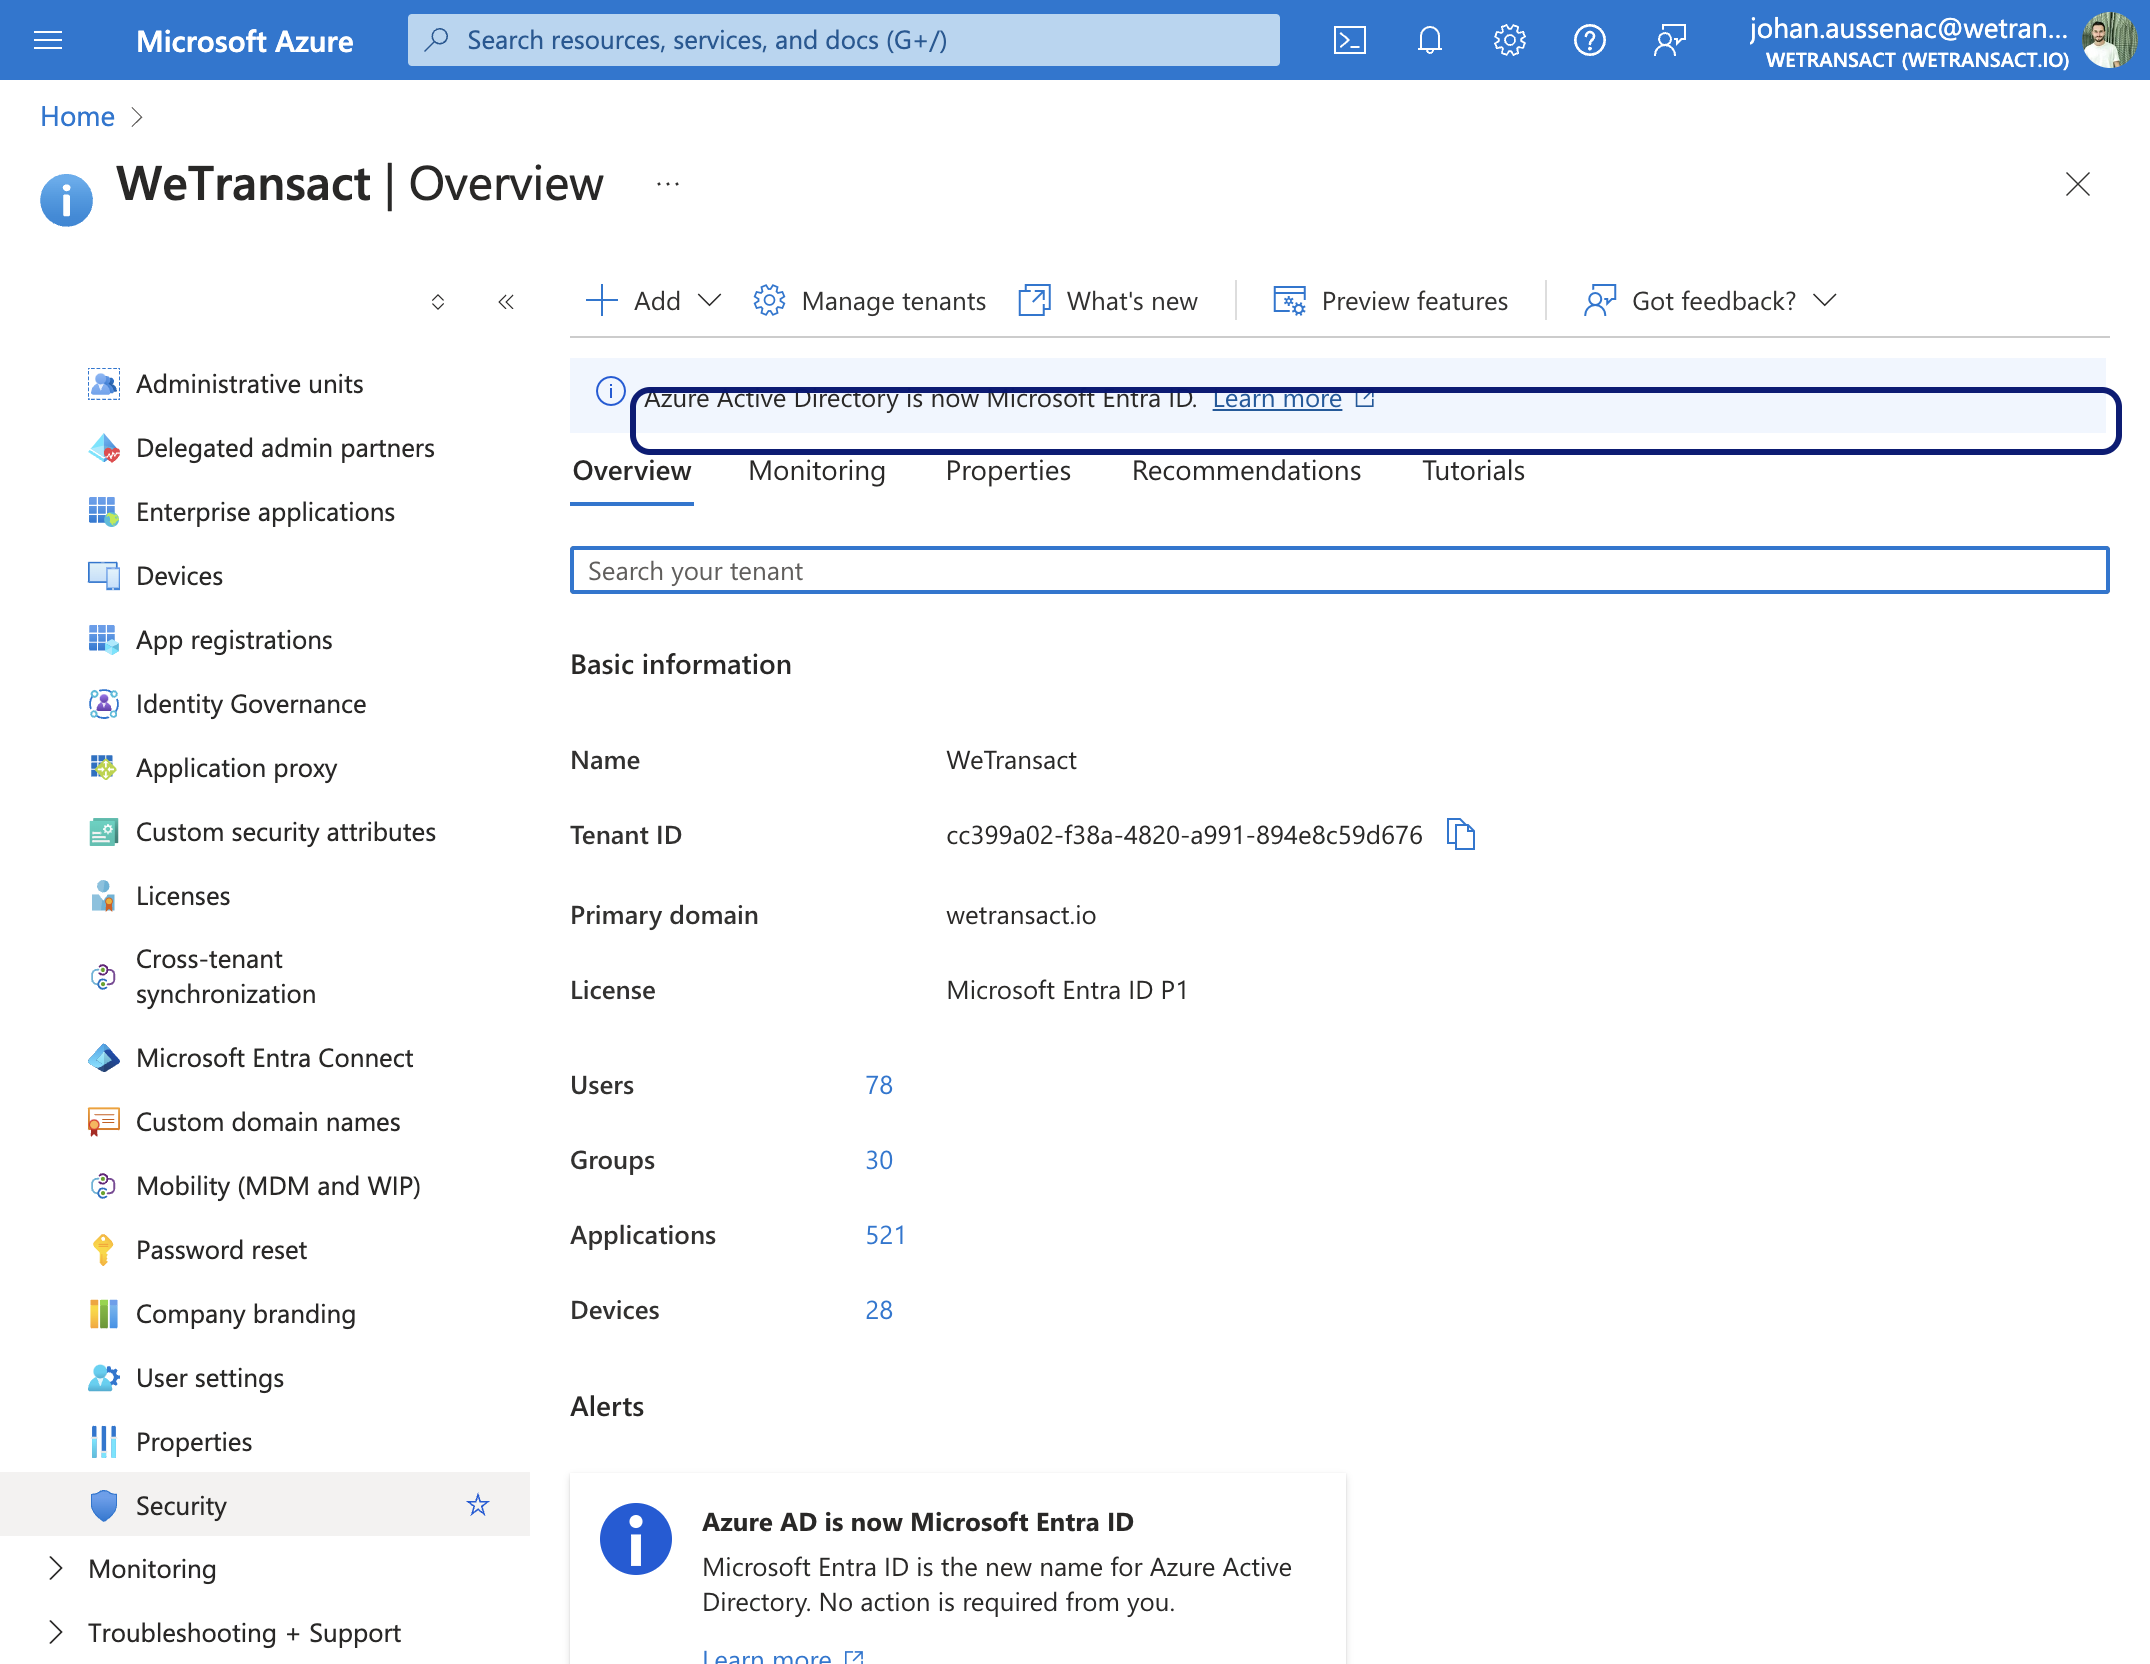Open What's new

click(1108, 301)
